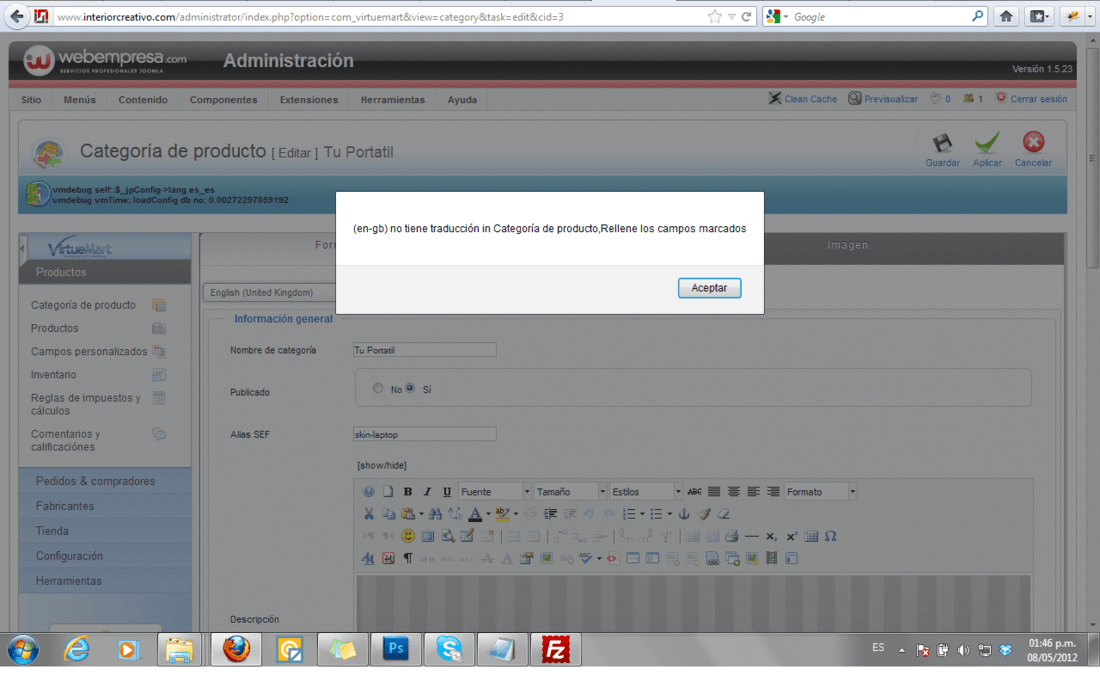Viewport: 1100px width, 688px height.
Task: Open FileZilla from the taskbar
Action: pos(555,649)
